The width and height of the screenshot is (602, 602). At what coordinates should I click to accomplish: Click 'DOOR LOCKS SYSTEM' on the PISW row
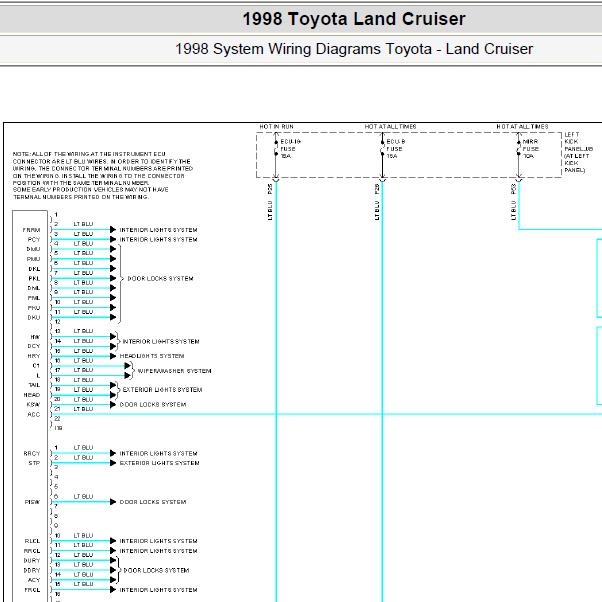[x=153, y=502]
